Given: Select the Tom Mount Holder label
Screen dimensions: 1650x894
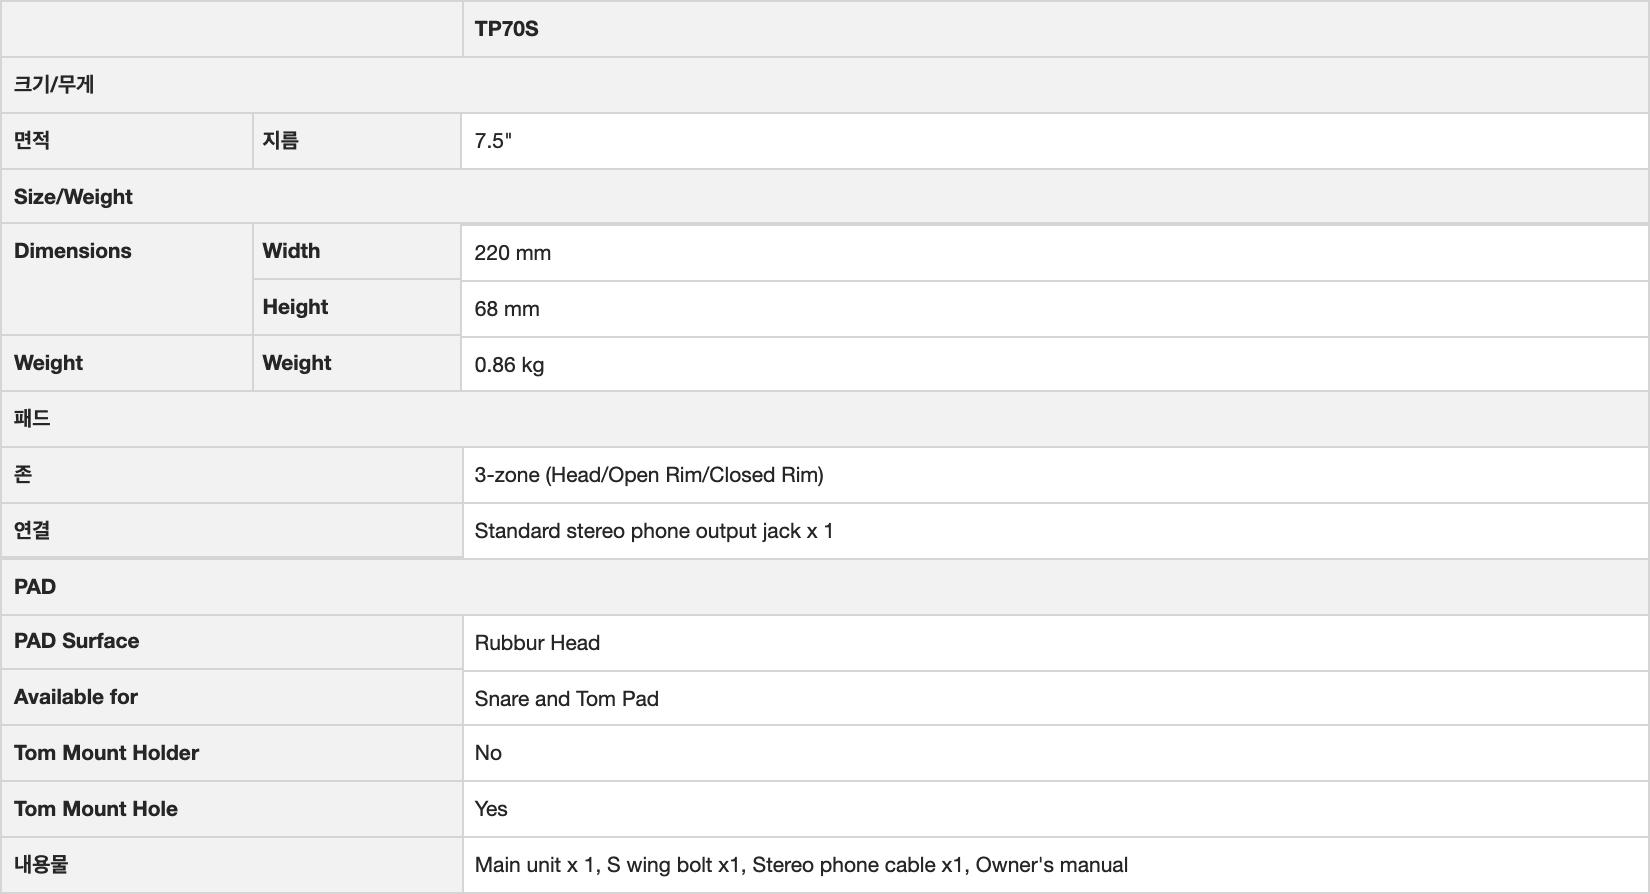Looking at the screenshot, I should 106,753.
